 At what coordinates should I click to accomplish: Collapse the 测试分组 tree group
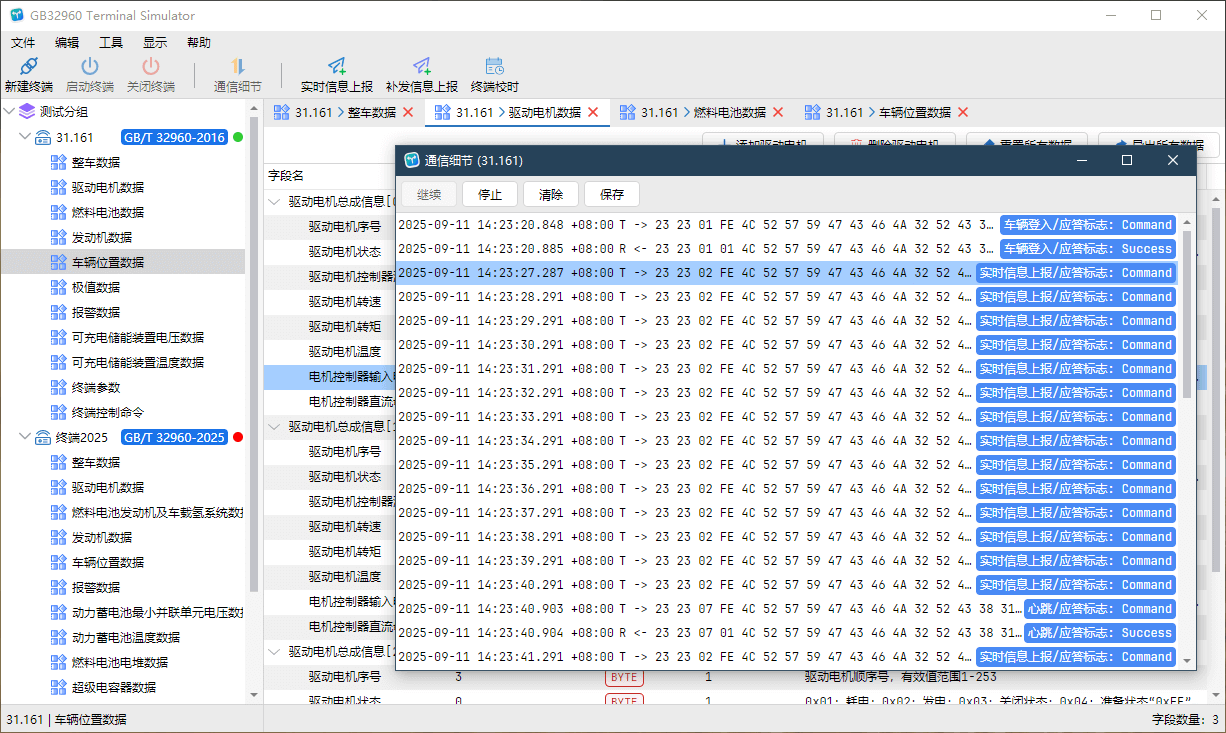click(x=9, y=111)
